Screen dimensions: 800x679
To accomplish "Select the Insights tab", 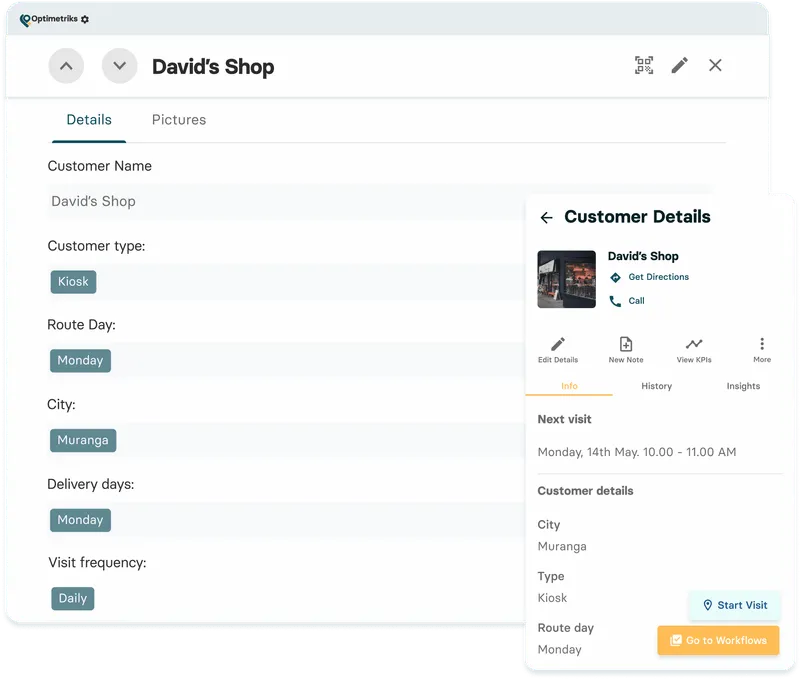I will point(743,386).
